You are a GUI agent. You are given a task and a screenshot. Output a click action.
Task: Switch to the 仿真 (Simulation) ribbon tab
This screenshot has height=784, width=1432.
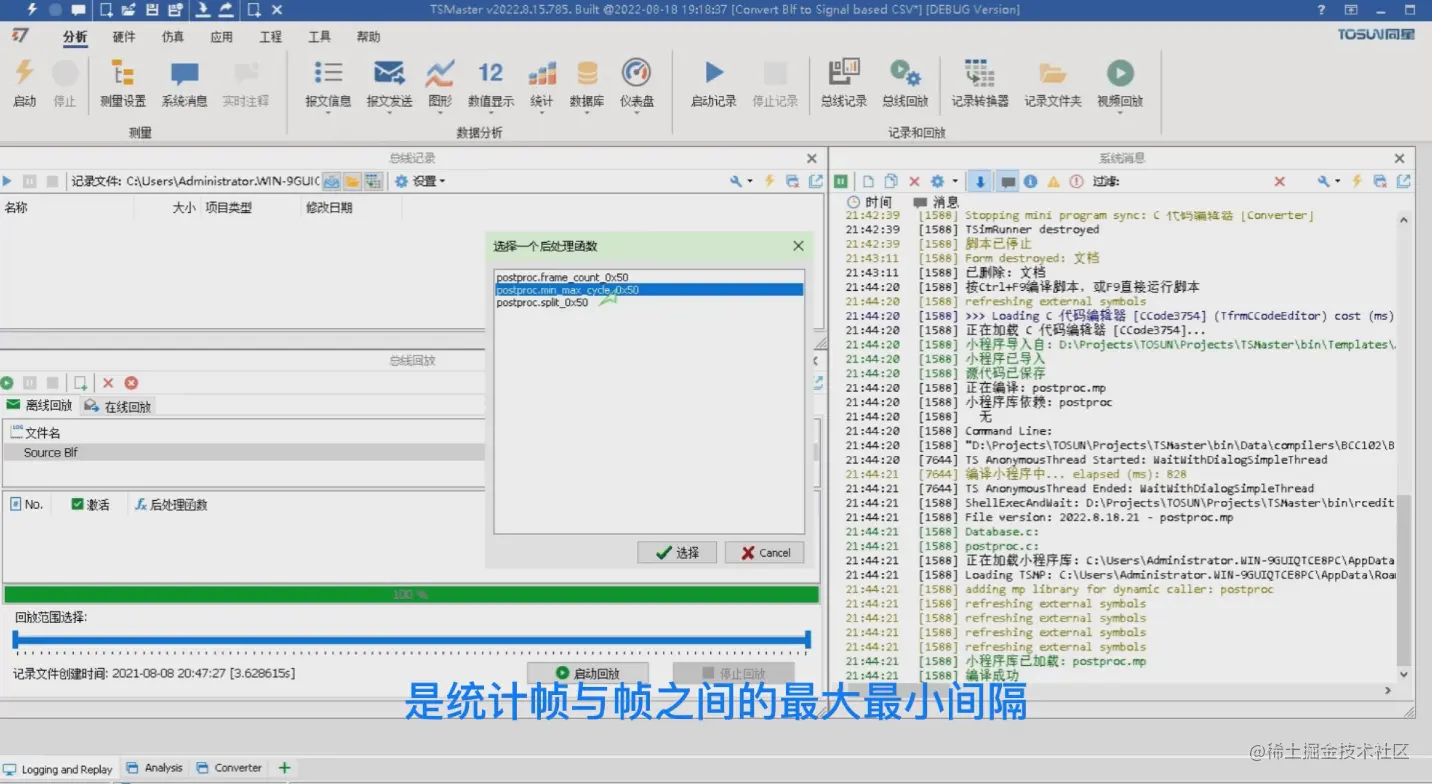click(173, 37)
